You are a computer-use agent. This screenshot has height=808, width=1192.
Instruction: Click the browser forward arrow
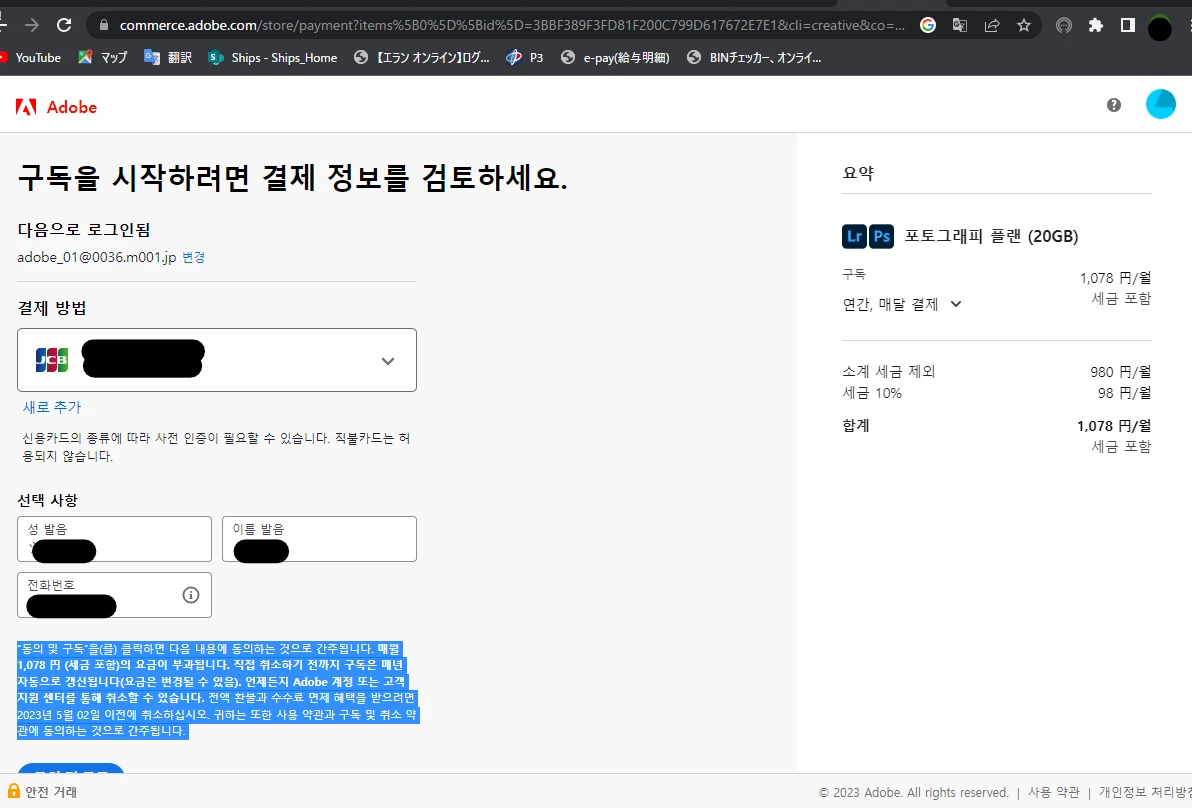point(32,25)
